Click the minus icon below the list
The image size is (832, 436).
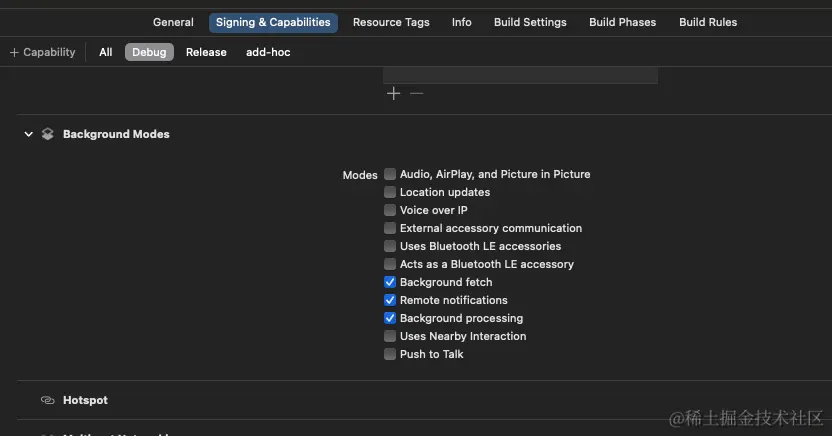point(417,93)
